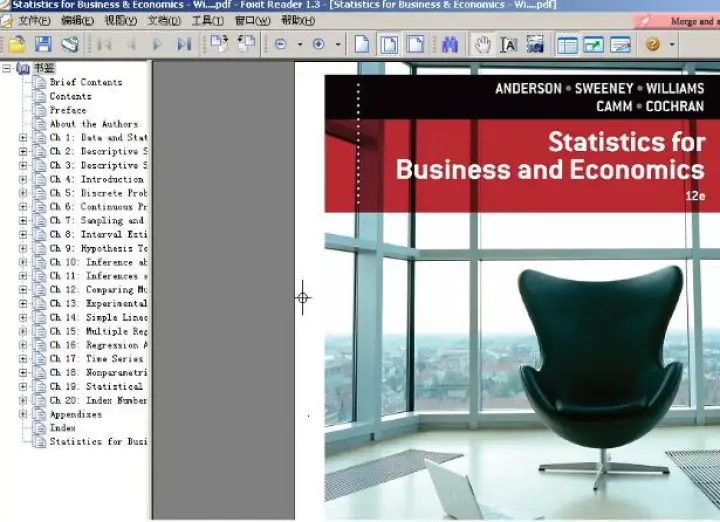Select Actual Size page icon

point(362,45)
